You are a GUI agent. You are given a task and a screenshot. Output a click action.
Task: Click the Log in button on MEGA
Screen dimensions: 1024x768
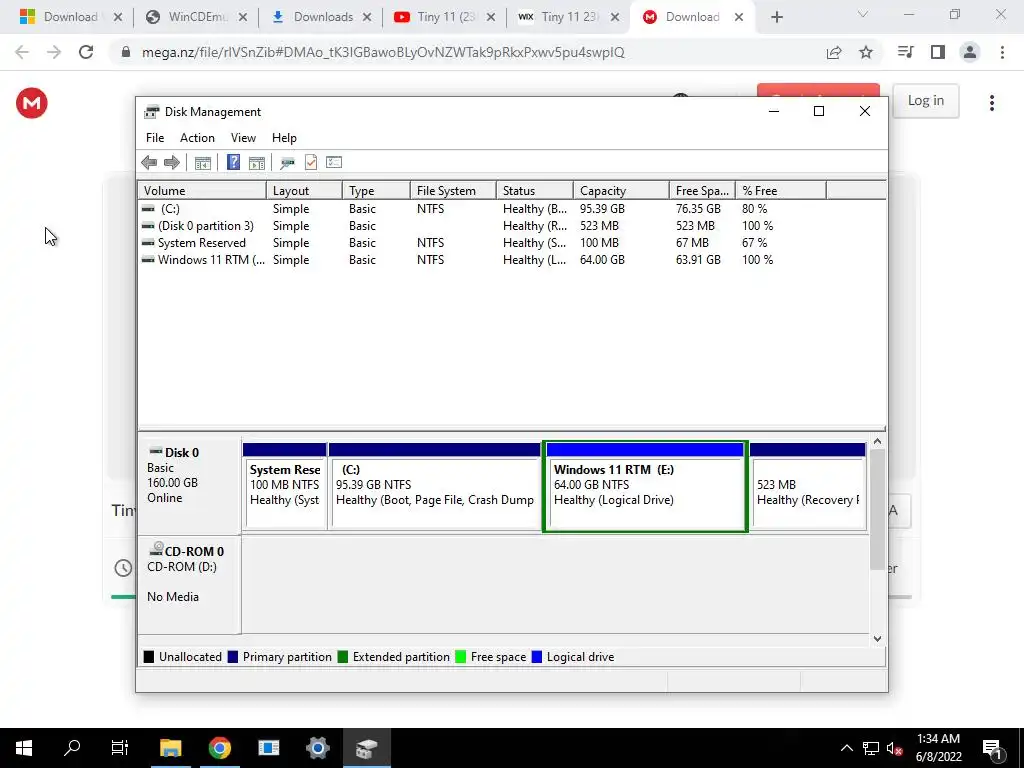coord(925,101)
